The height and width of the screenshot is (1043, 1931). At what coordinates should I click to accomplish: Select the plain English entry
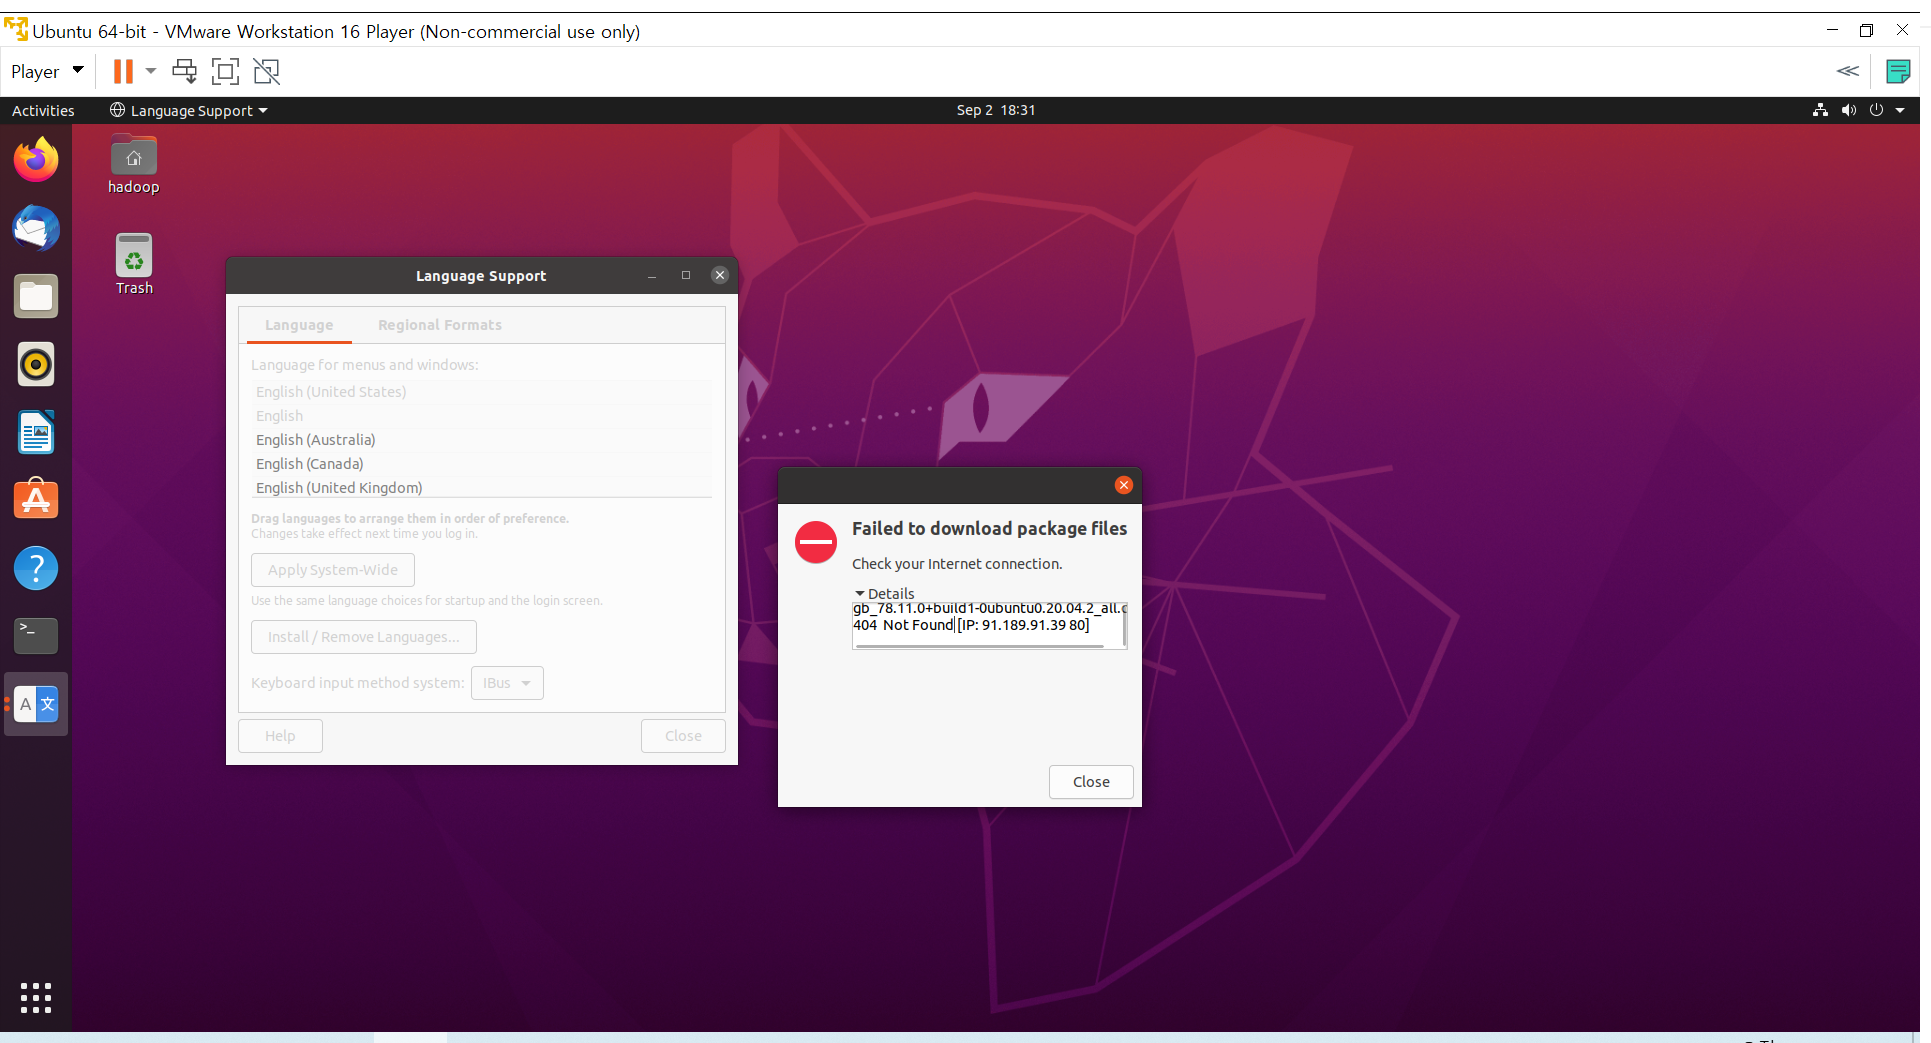point(482,416)
